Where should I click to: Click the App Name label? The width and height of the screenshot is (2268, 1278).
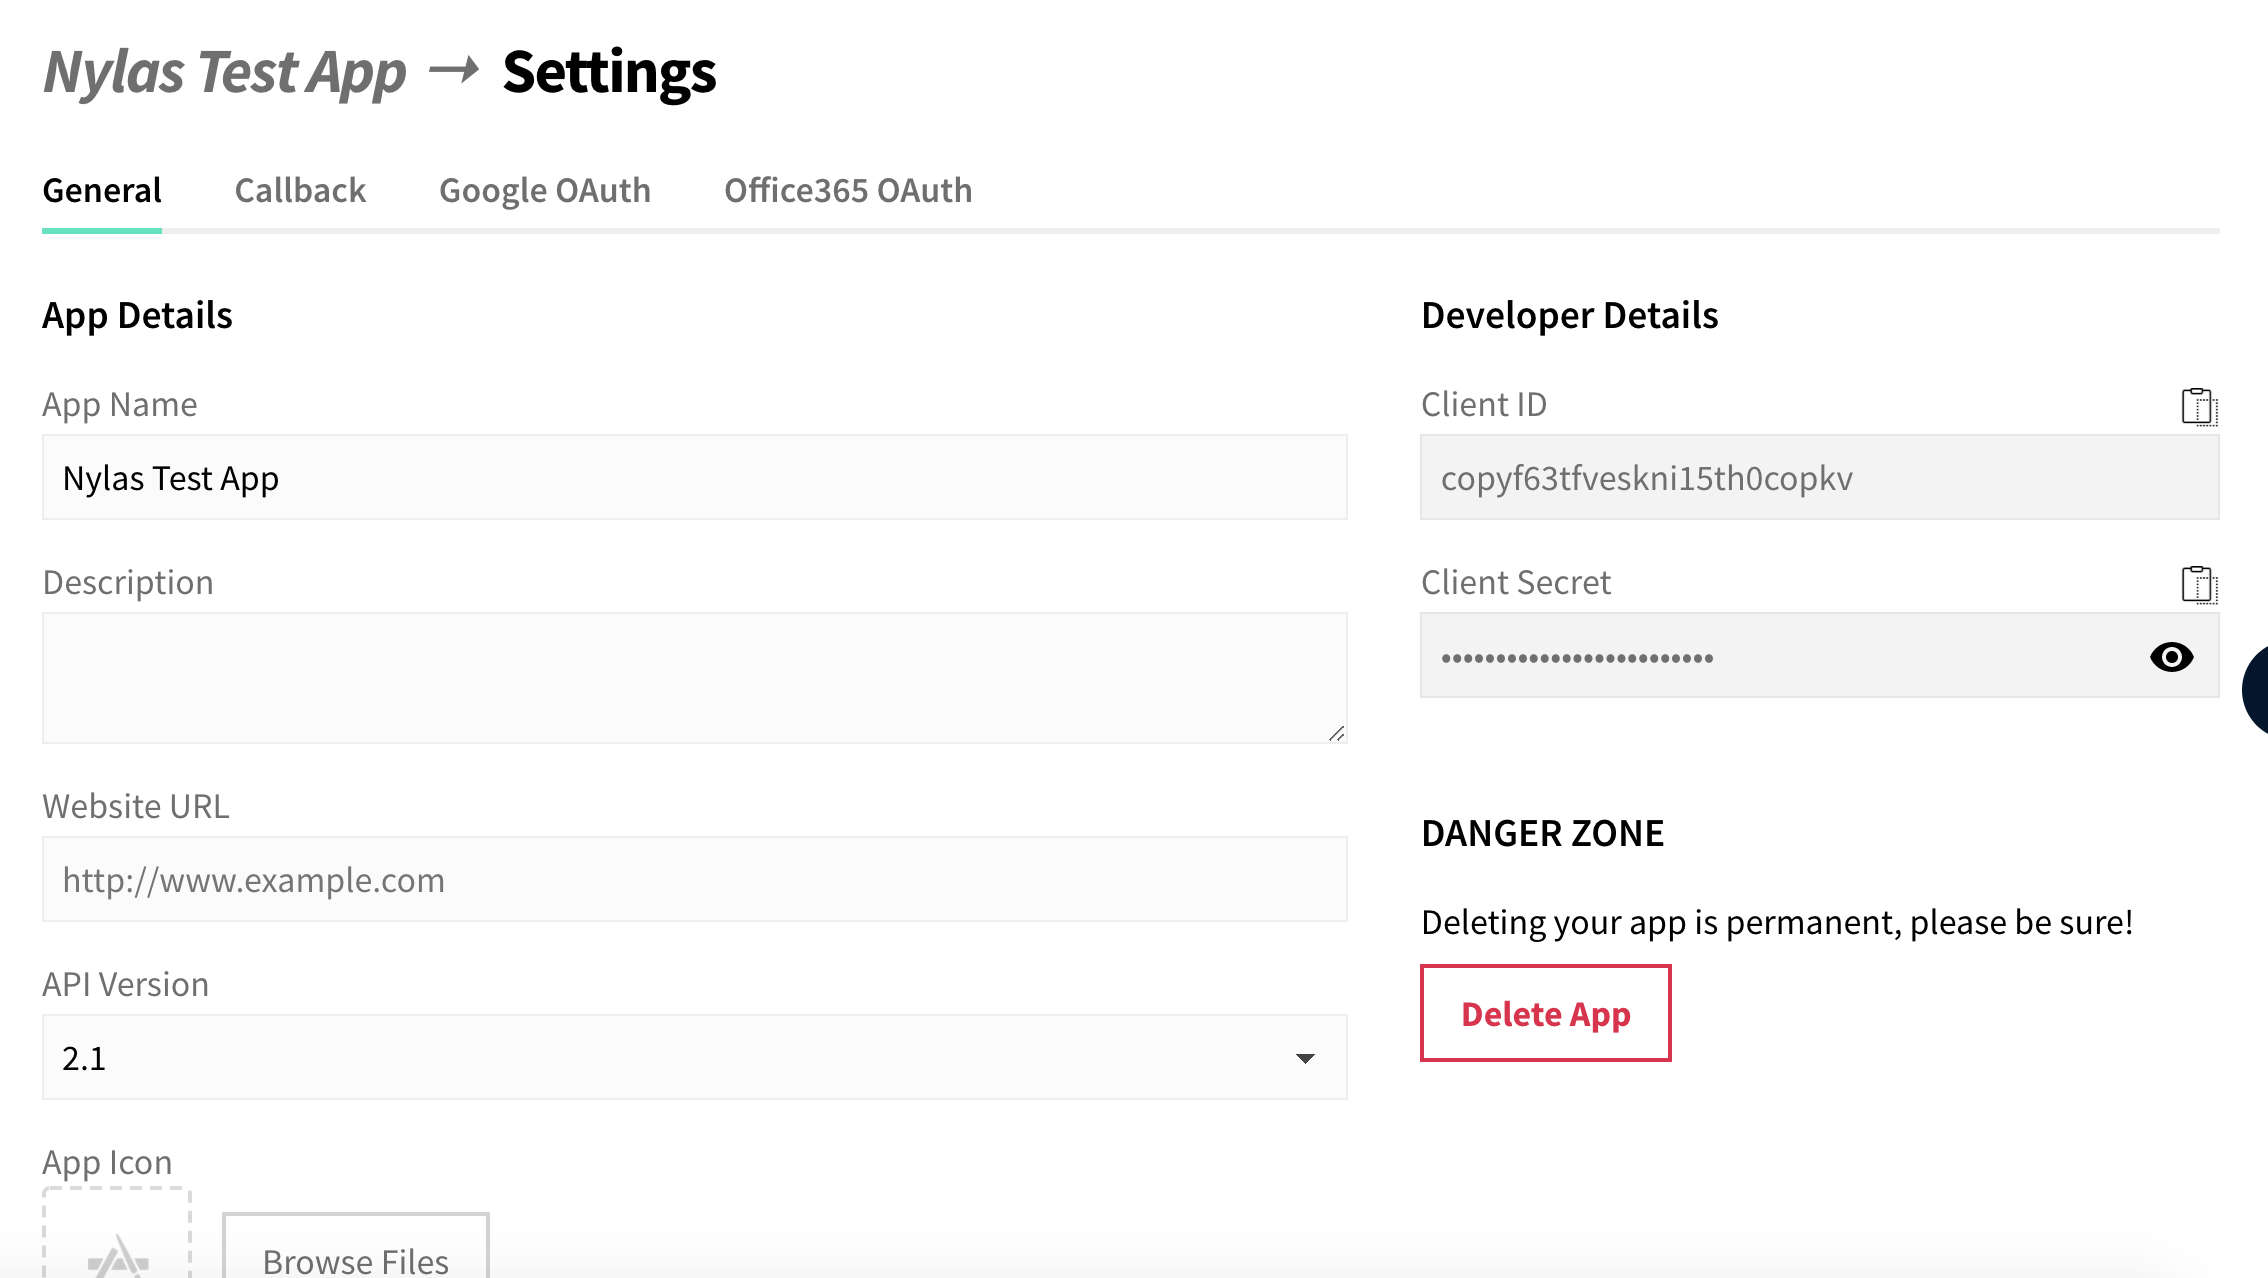120,404
